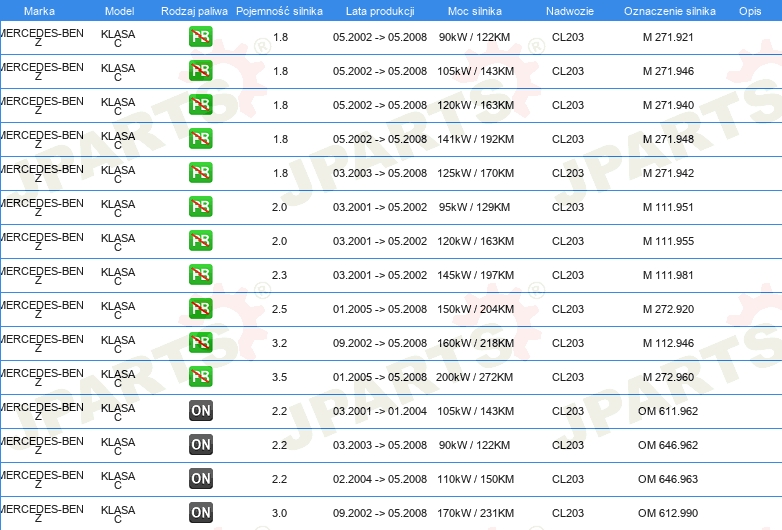This screenshot has height=530, width=782.
Task: Click the Nadwozie column header
Action: [570, 11]
